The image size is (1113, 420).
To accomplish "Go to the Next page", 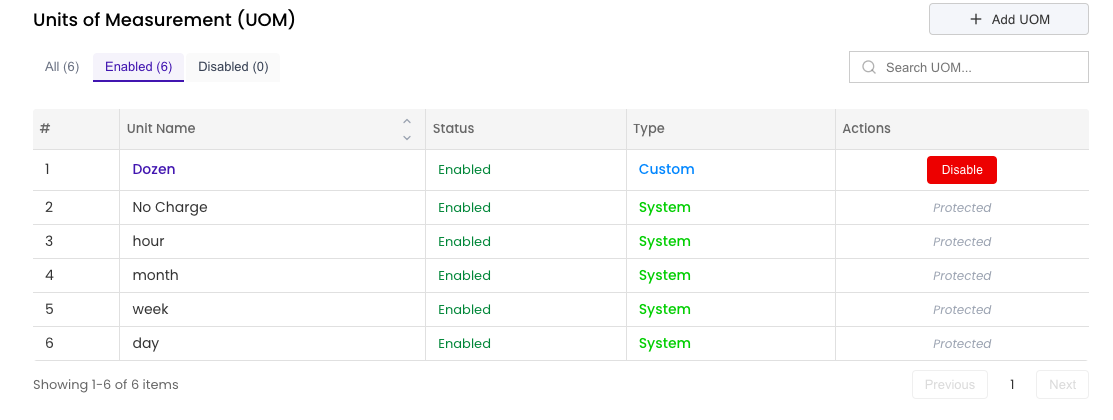I will tap(1062, 385).
